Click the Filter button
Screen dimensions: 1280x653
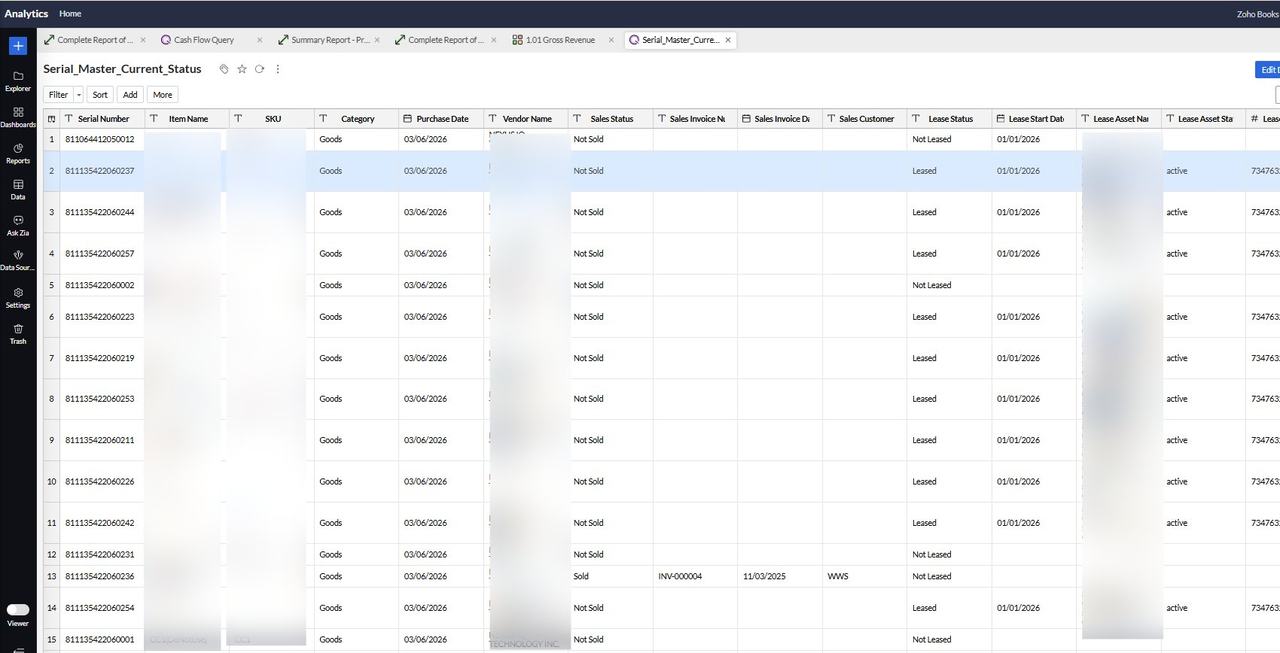[58, 95]
